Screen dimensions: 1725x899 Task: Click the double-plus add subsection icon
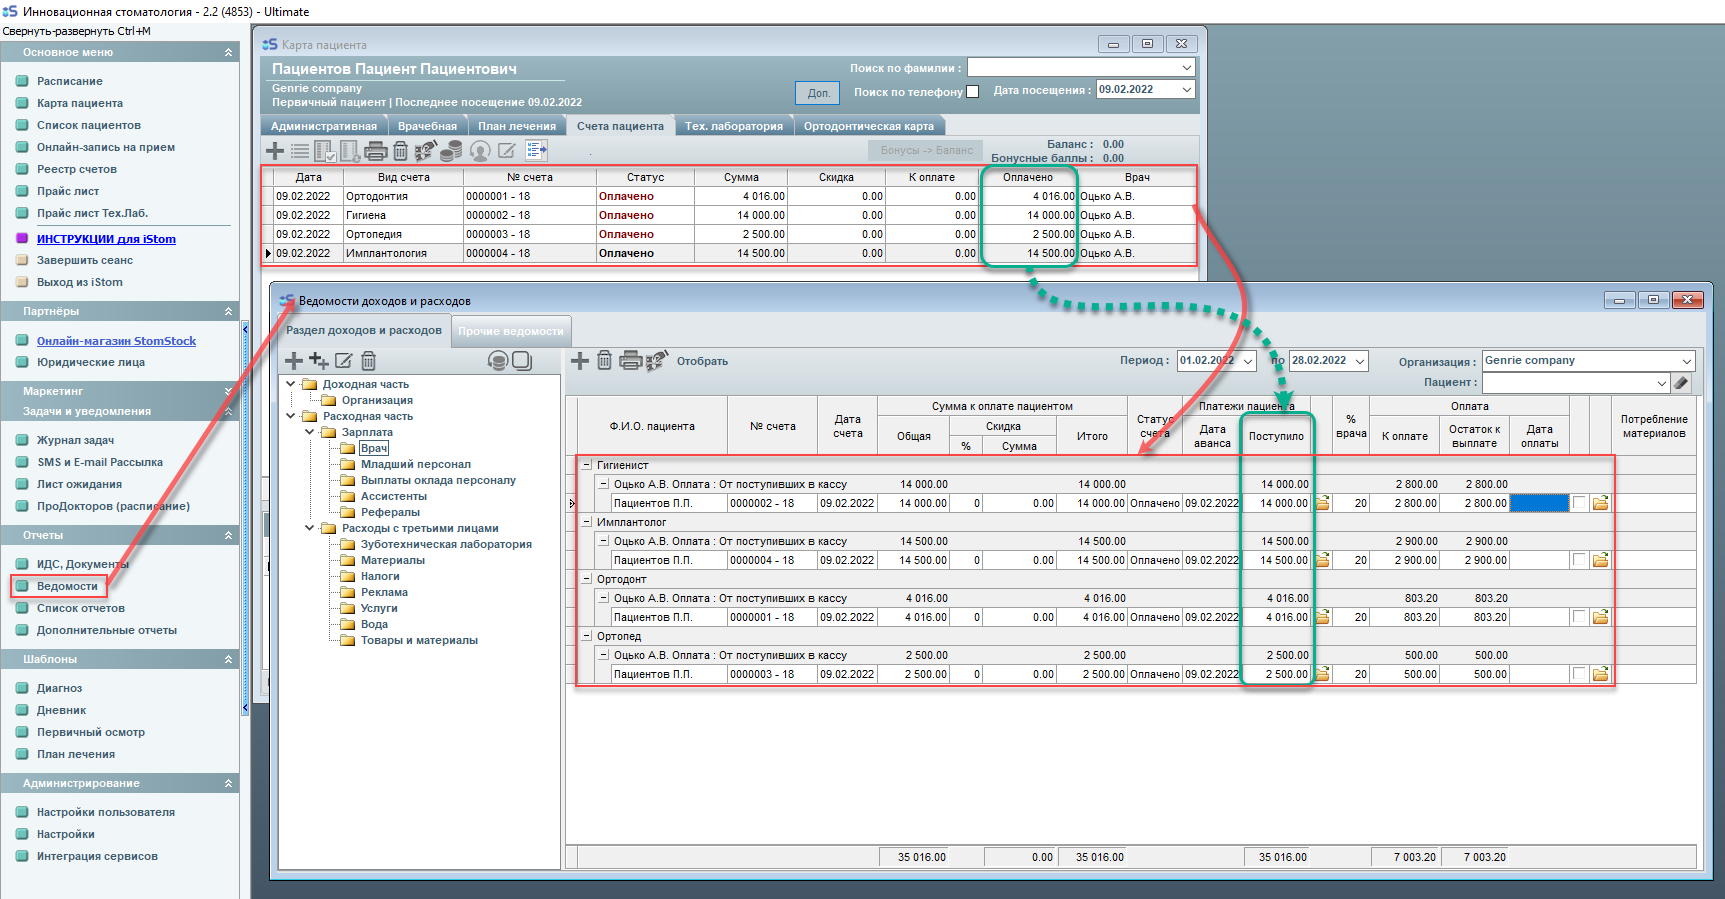[x=319, y=361]
